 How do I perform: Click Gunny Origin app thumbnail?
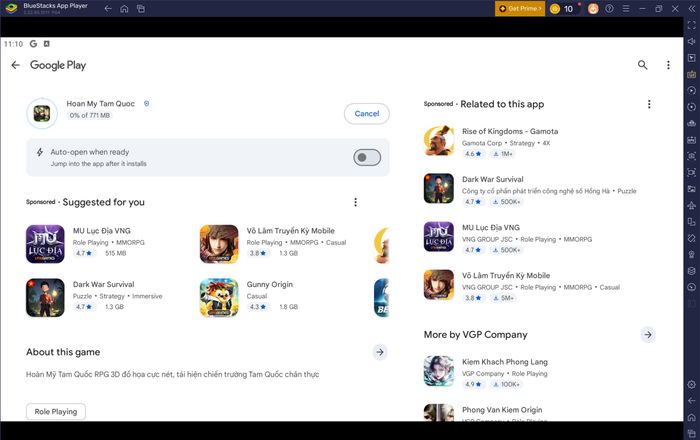(x=219, y=298)
